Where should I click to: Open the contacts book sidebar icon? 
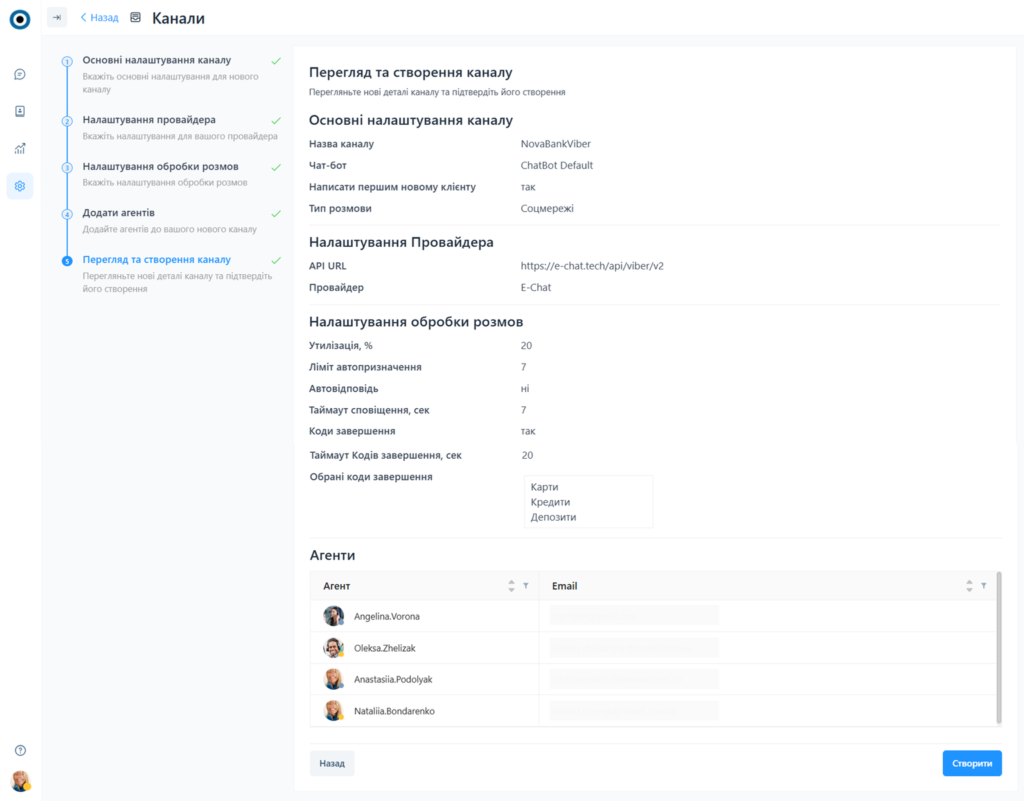20,111
